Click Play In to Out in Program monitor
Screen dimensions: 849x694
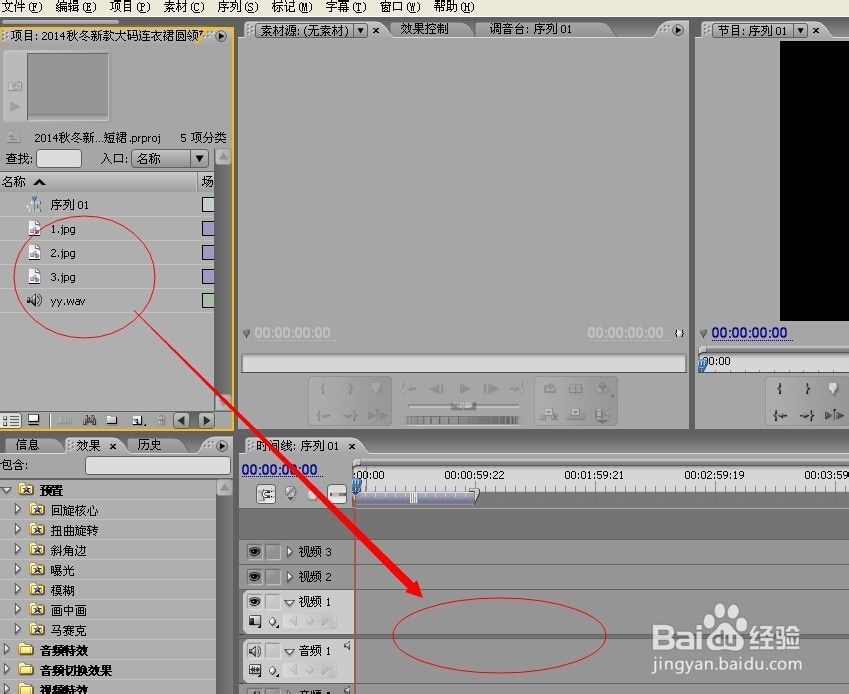coord(834,415)
